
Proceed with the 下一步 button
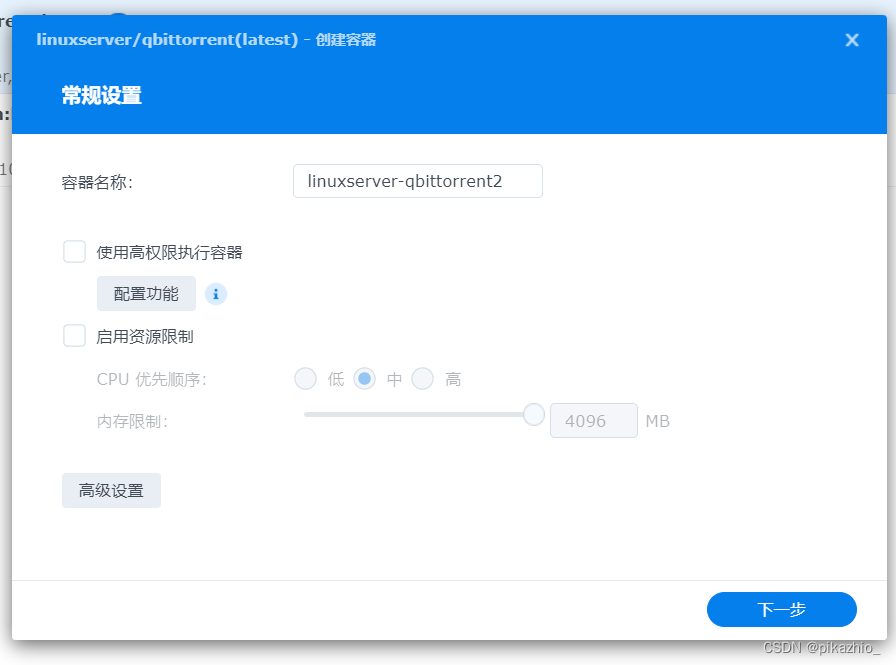(x=782, y=610)
